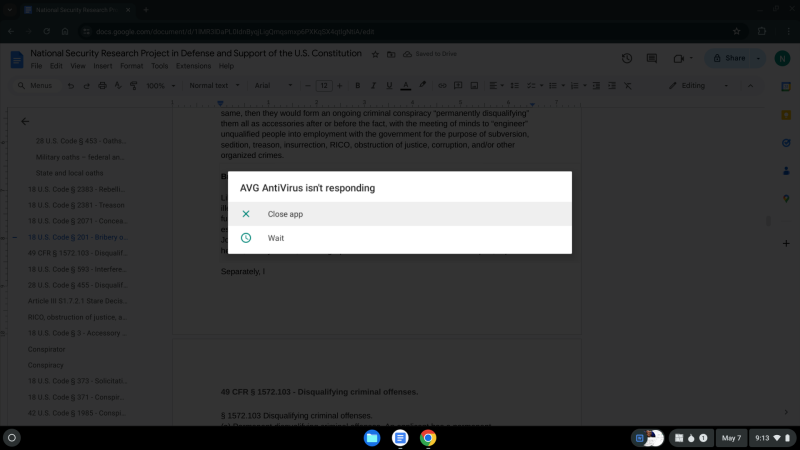The width and height of the screenshot is (800, 450).
Task: Open the Format menu
Action: click(132, 66)
